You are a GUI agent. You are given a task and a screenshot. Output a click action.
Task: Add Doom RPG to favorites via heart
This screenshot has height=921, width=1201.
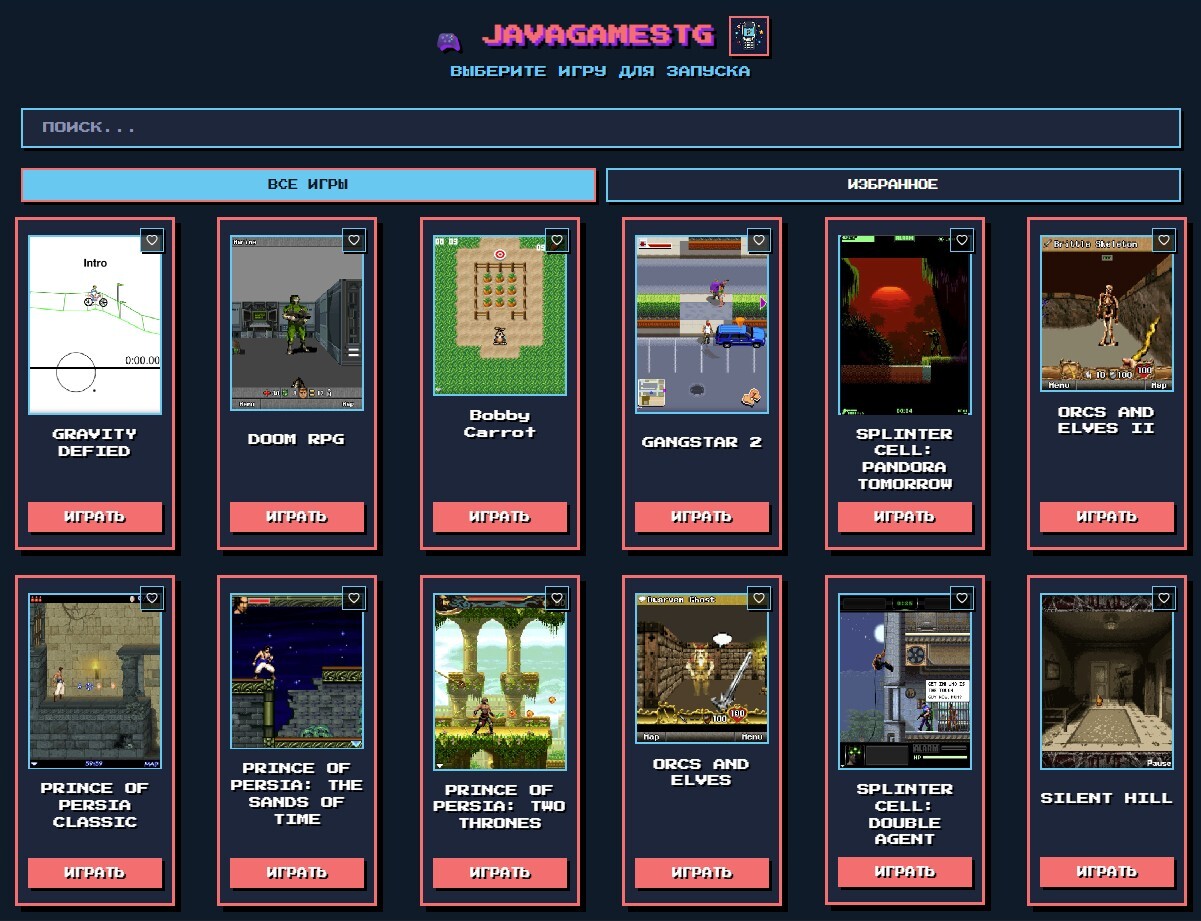(354, 240)
